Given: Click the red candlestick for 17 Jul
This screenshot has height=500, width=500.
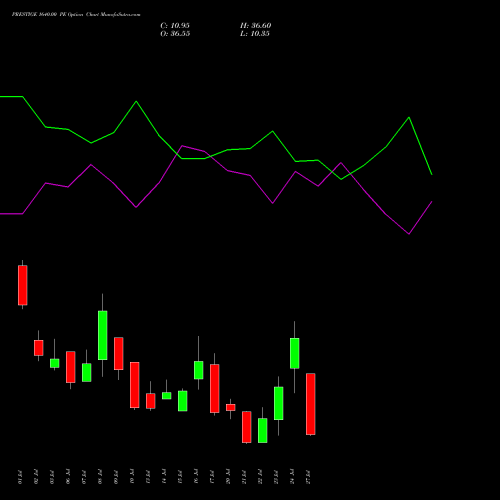Looking at the screenshot, I should click(215, 389).
